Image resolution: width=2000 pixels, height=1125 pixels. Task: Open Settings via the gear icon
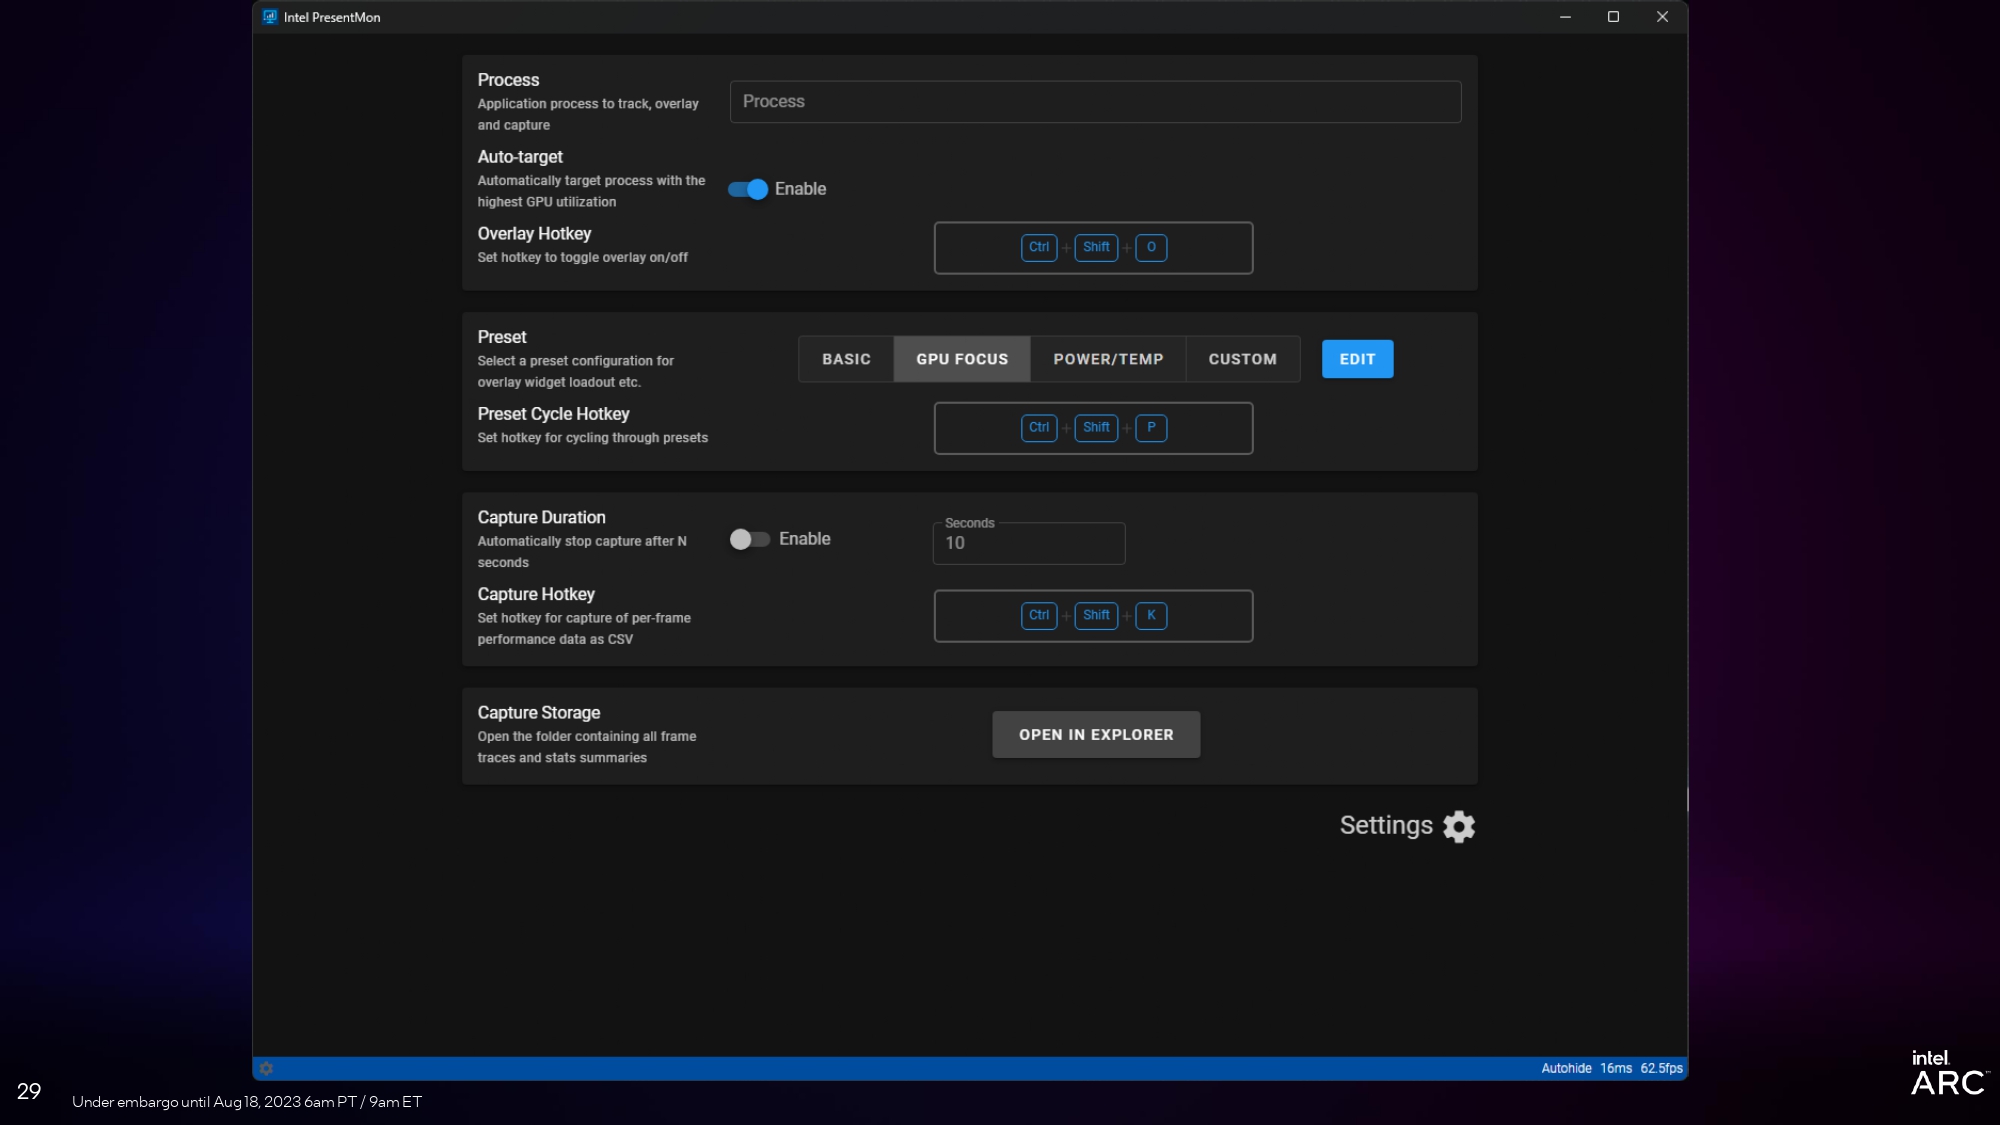coord(1458,826)
